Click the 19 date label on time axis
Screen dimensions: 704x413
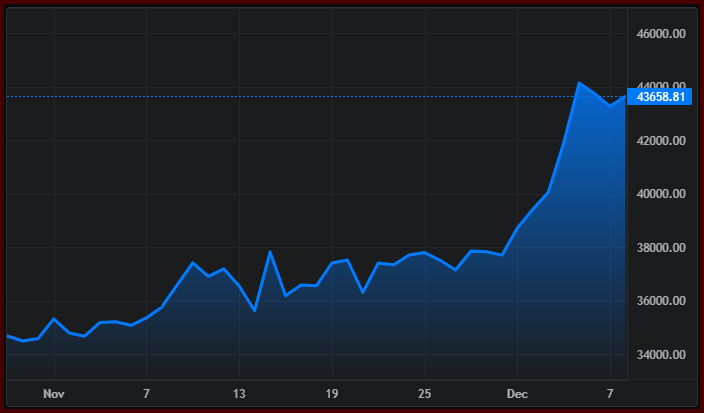(x=332, y=394)
